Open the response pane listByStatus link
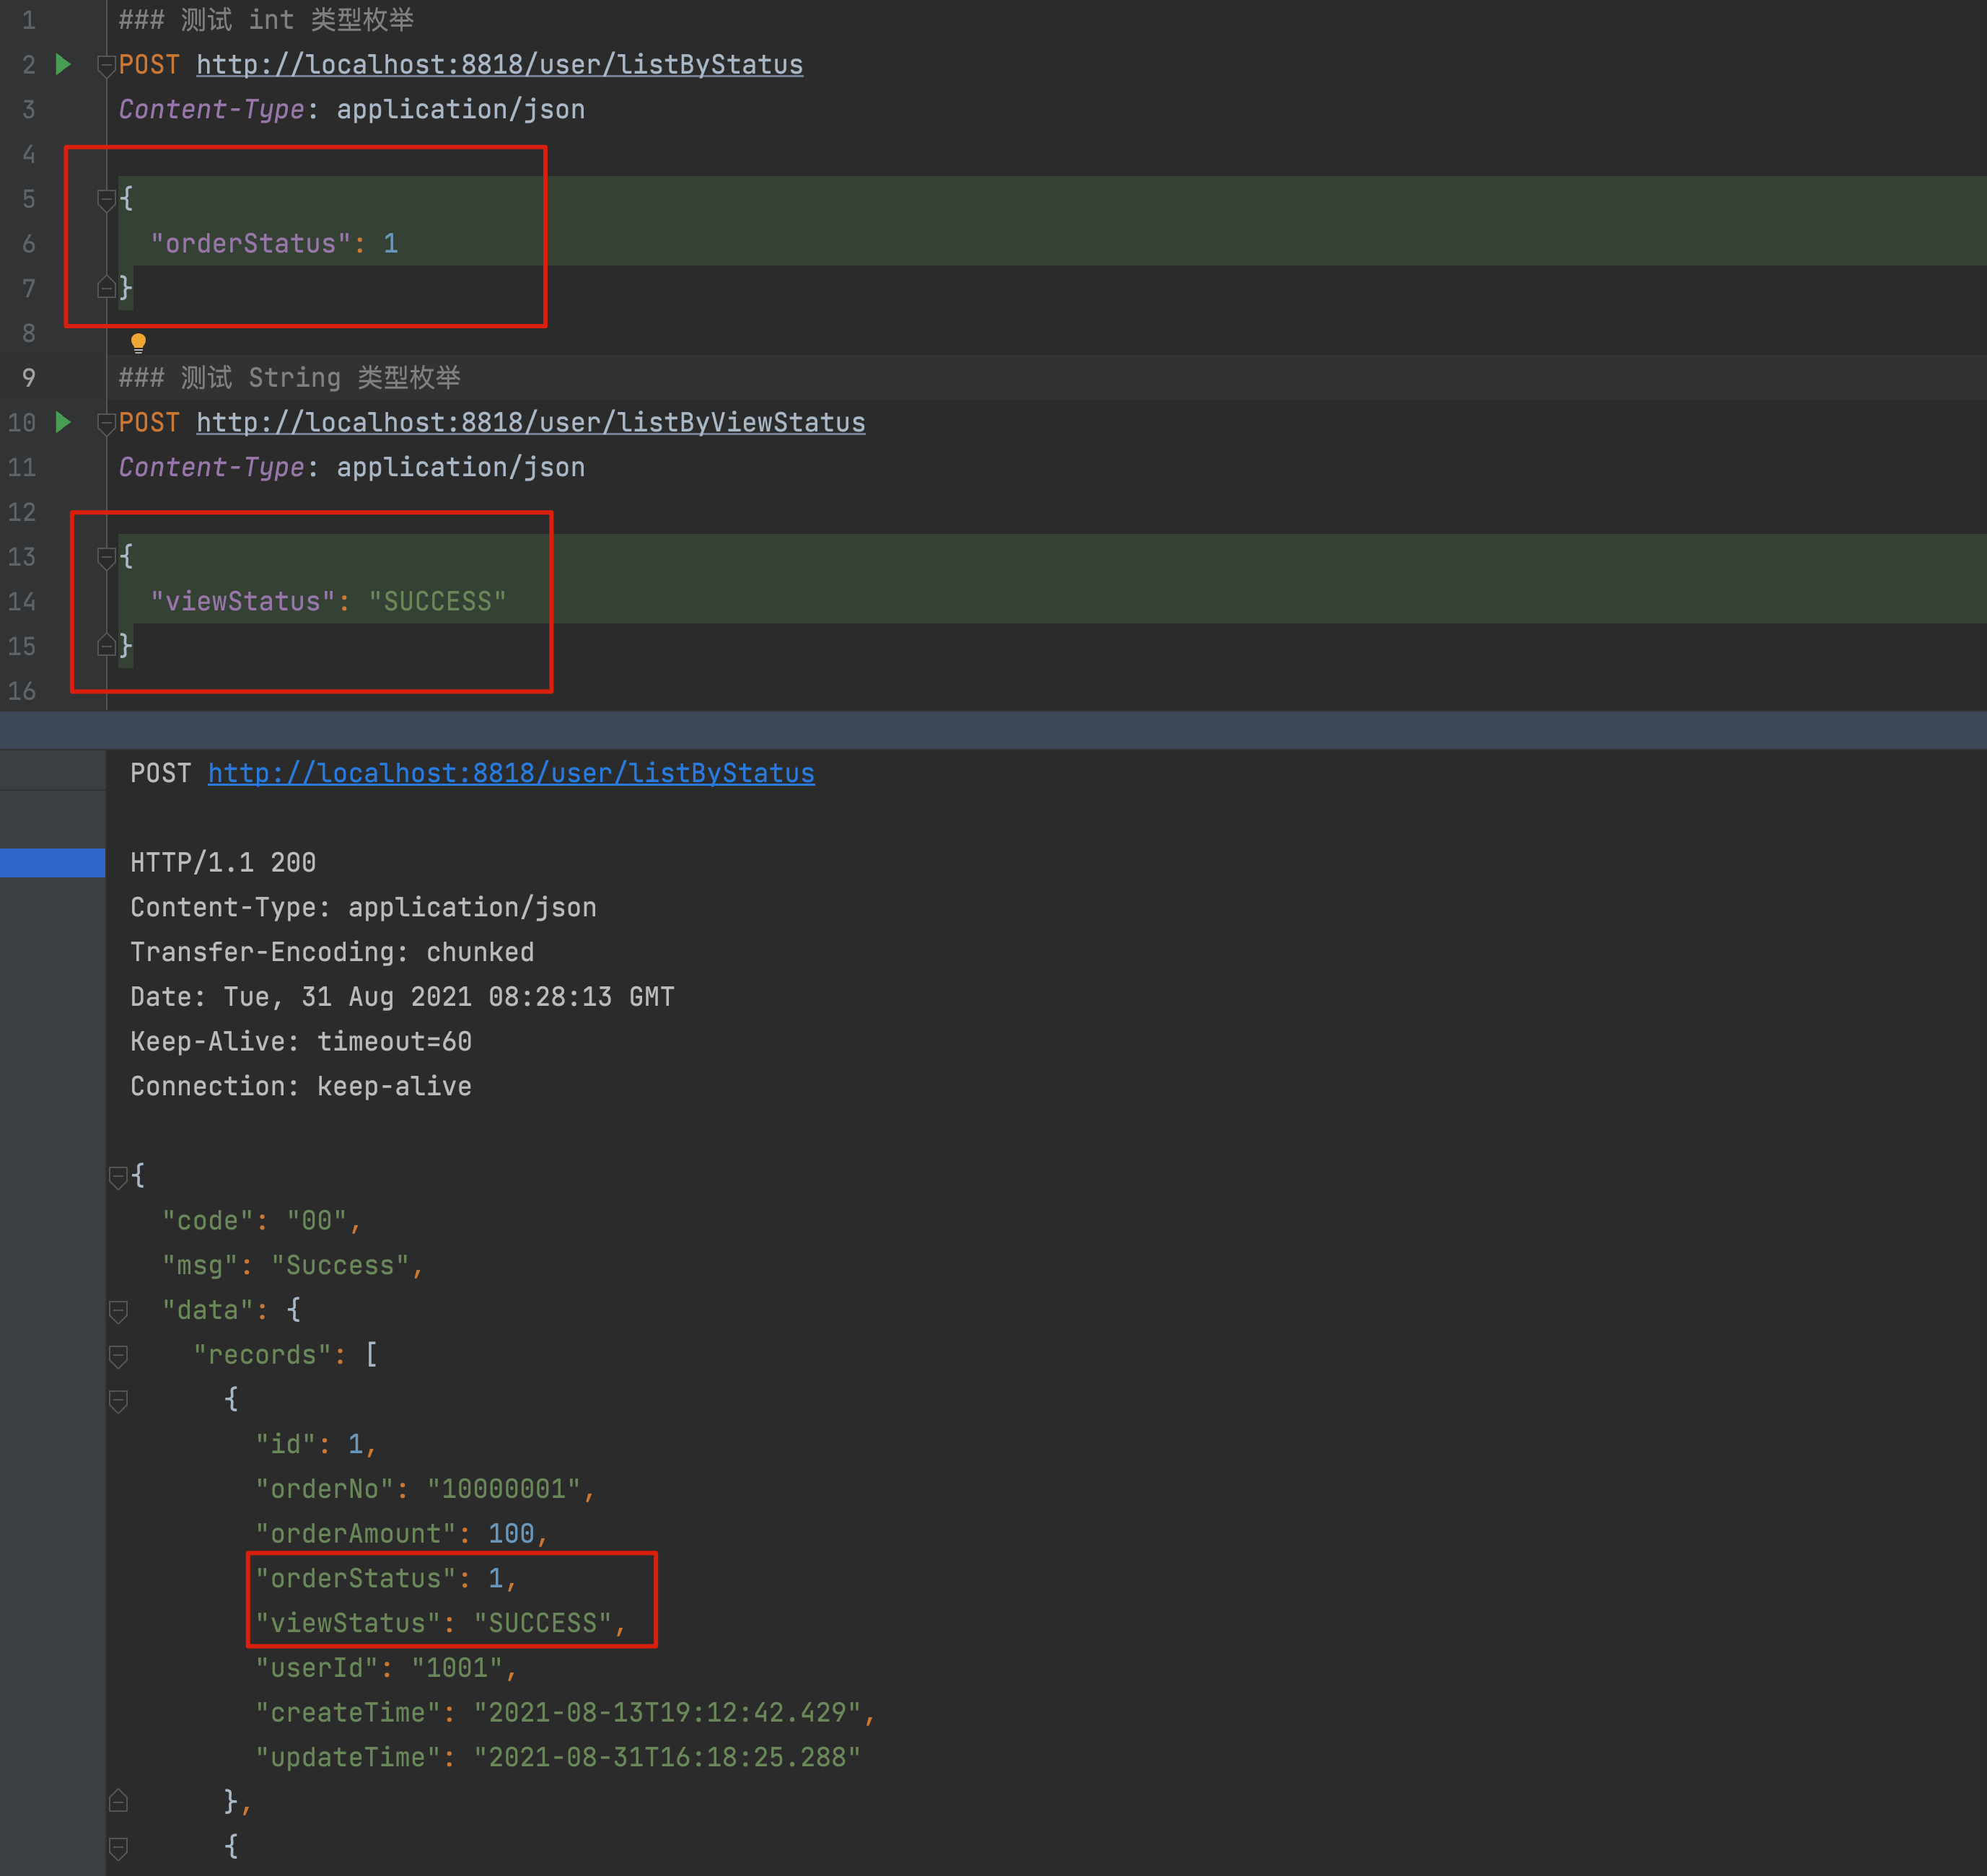1987x1876 pixels. [510, 773]
